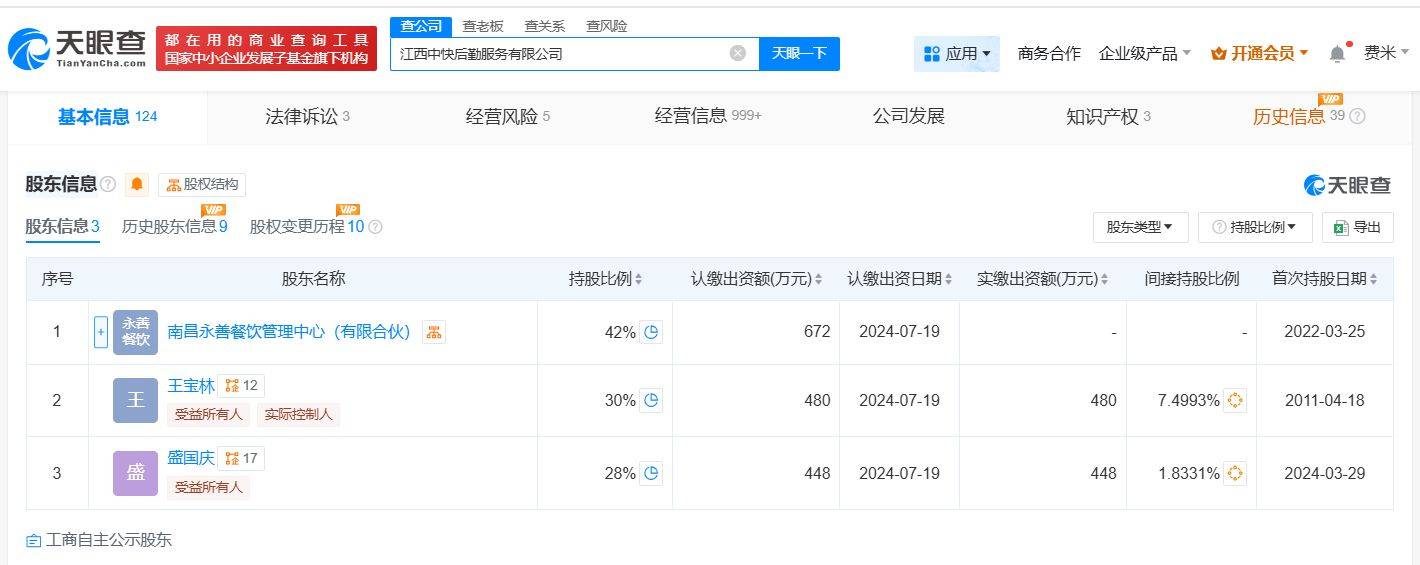Switch to 查风险 search tab
The image size is (1420, 565).
(x=607, y=26)
